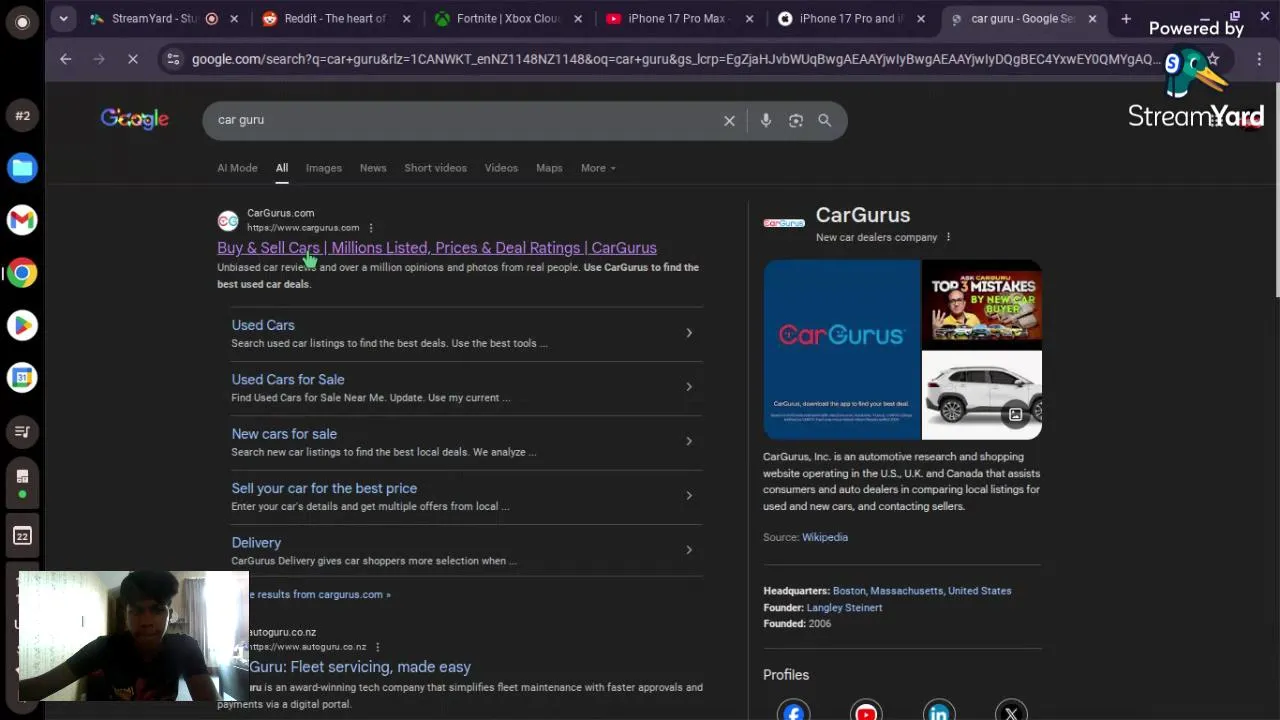Open site information icon in address bar

pyautogui.click(x=173, y=59)
